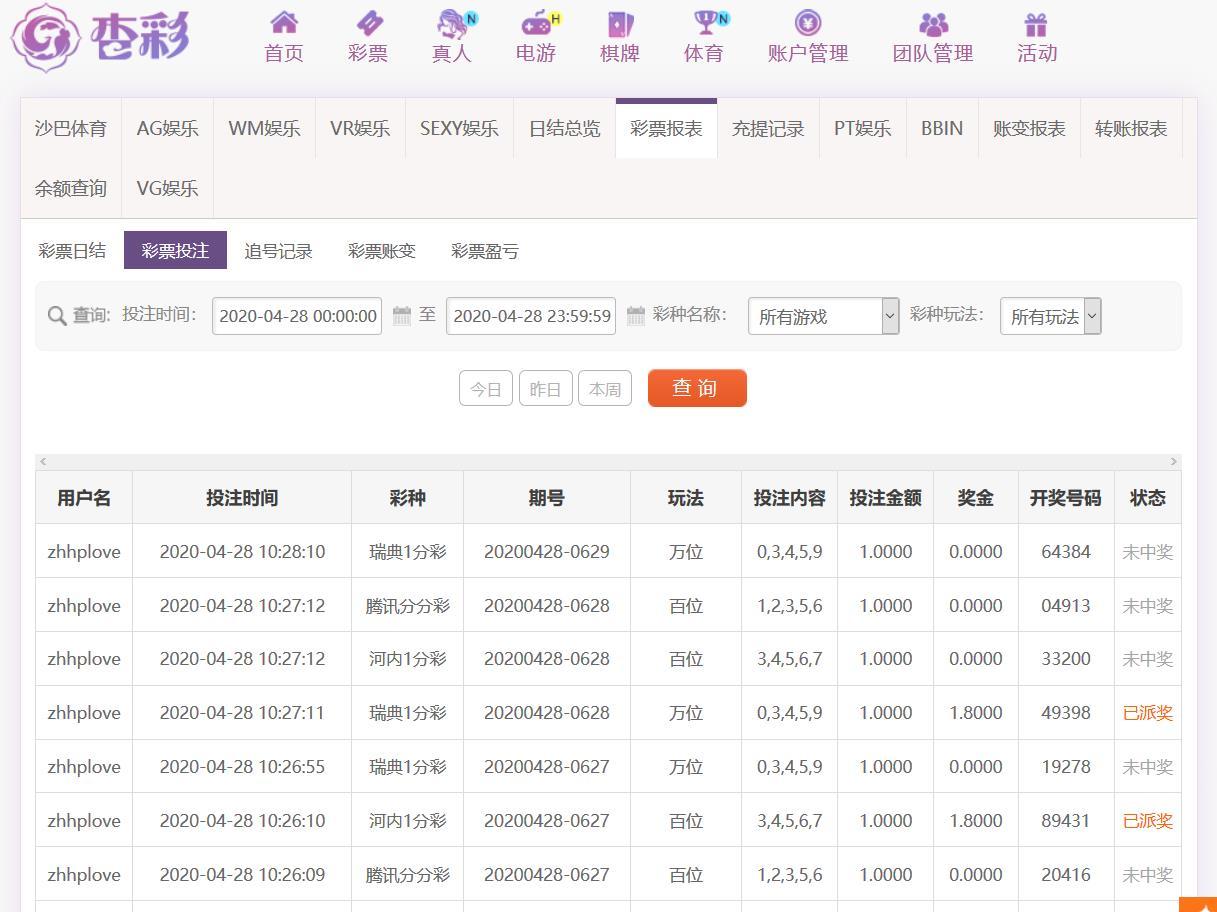Click the home icon in top navigation
This screenshot has height=912, width=1217.
(x=284, y=23)
